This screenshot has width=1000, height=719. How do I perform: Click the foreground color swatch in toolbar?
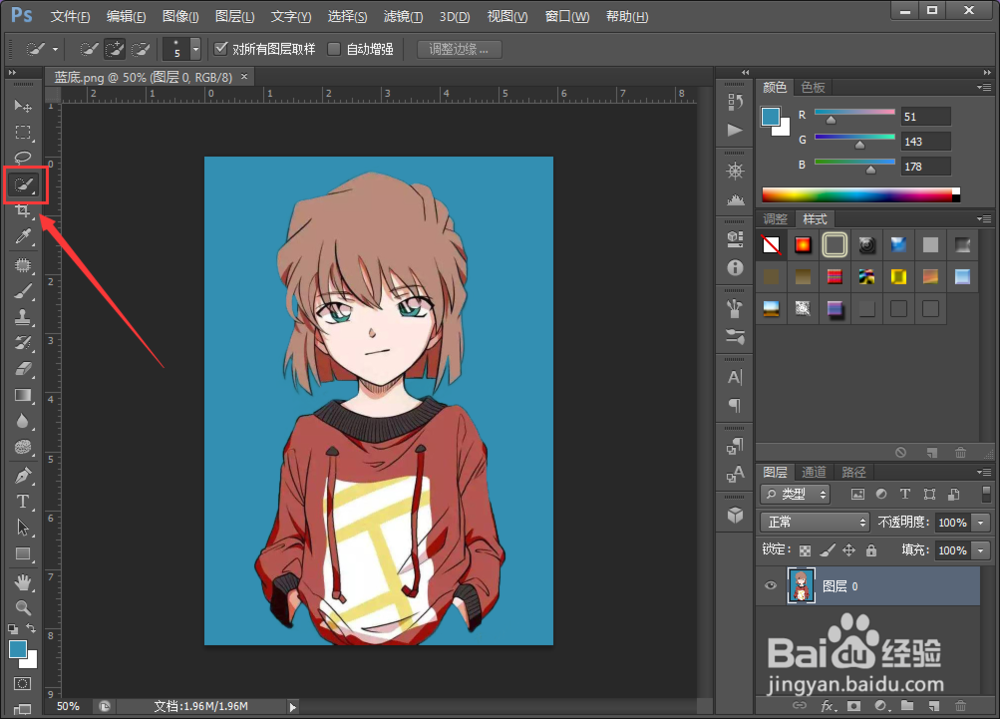click(18, 649)
